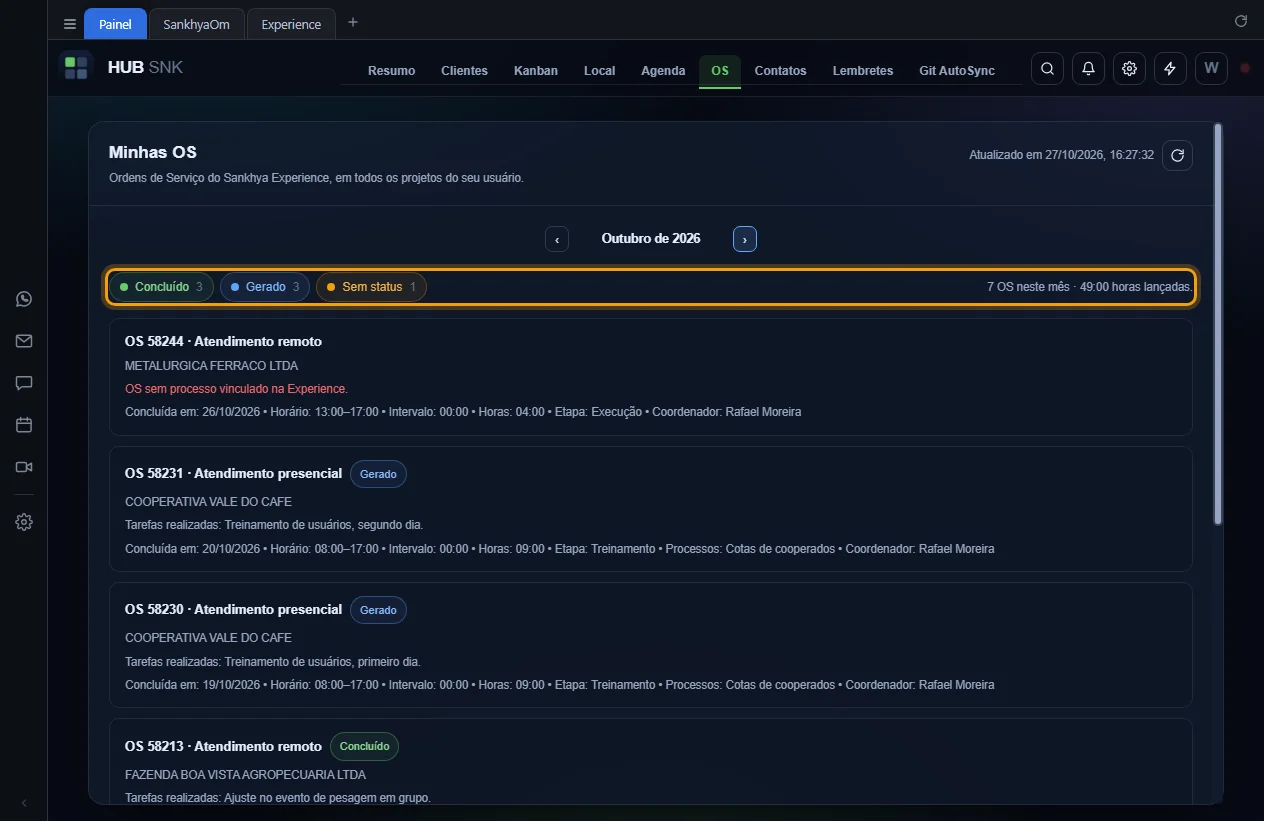
Task: Click the Outubro de 2026 month label
Action: [651, 239]
